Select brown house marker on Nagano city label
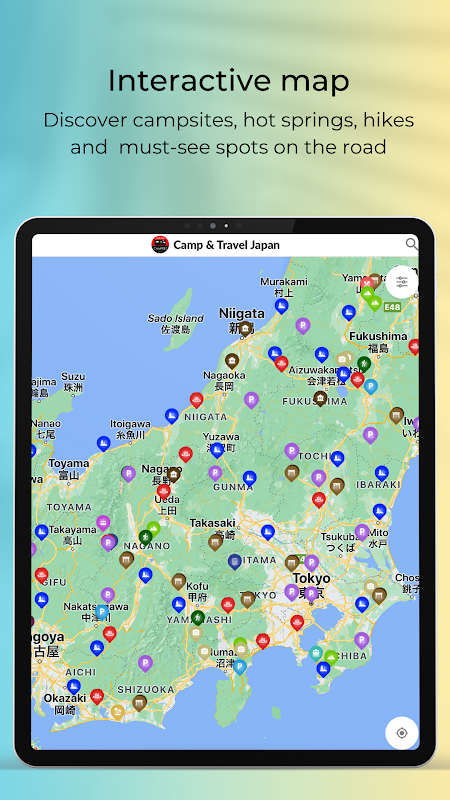 pyautogui.click(x=174, y=474)
